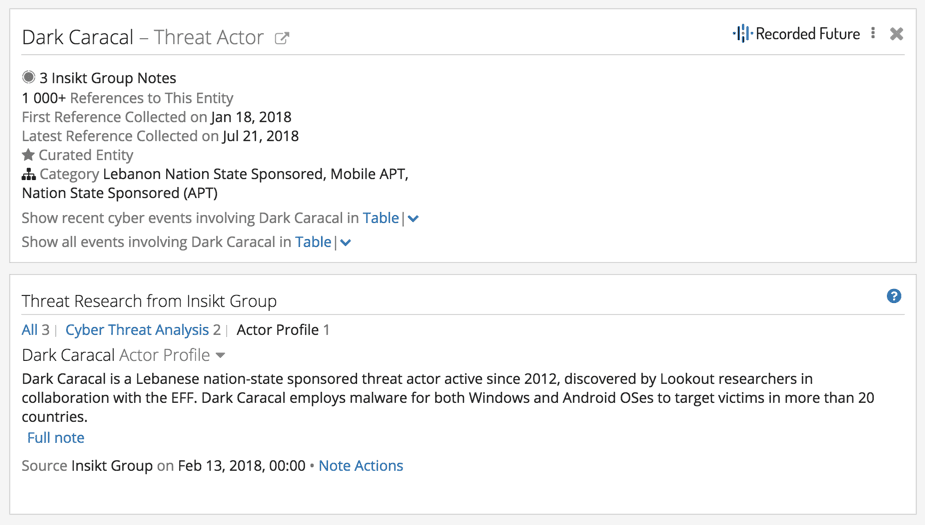Click the Curated Entity star icon

point(28,155)
